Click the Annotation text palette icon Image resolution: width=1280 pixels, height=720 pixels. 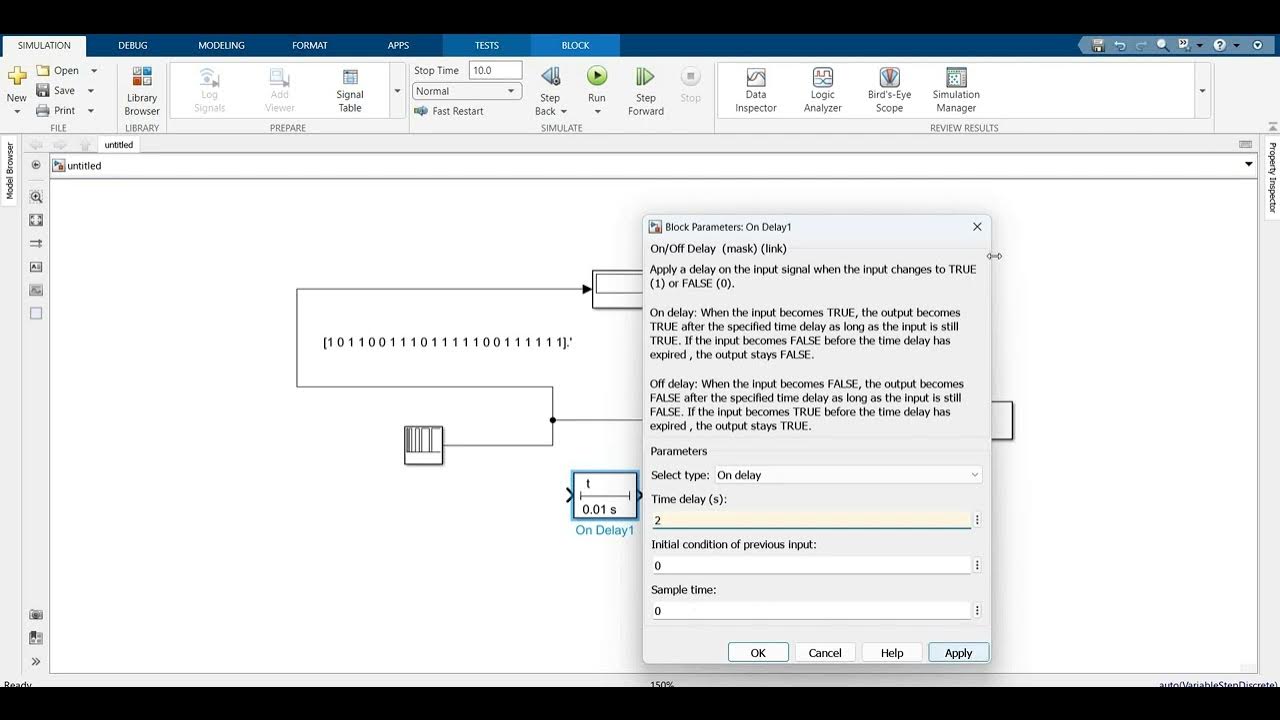pos(36,267)
